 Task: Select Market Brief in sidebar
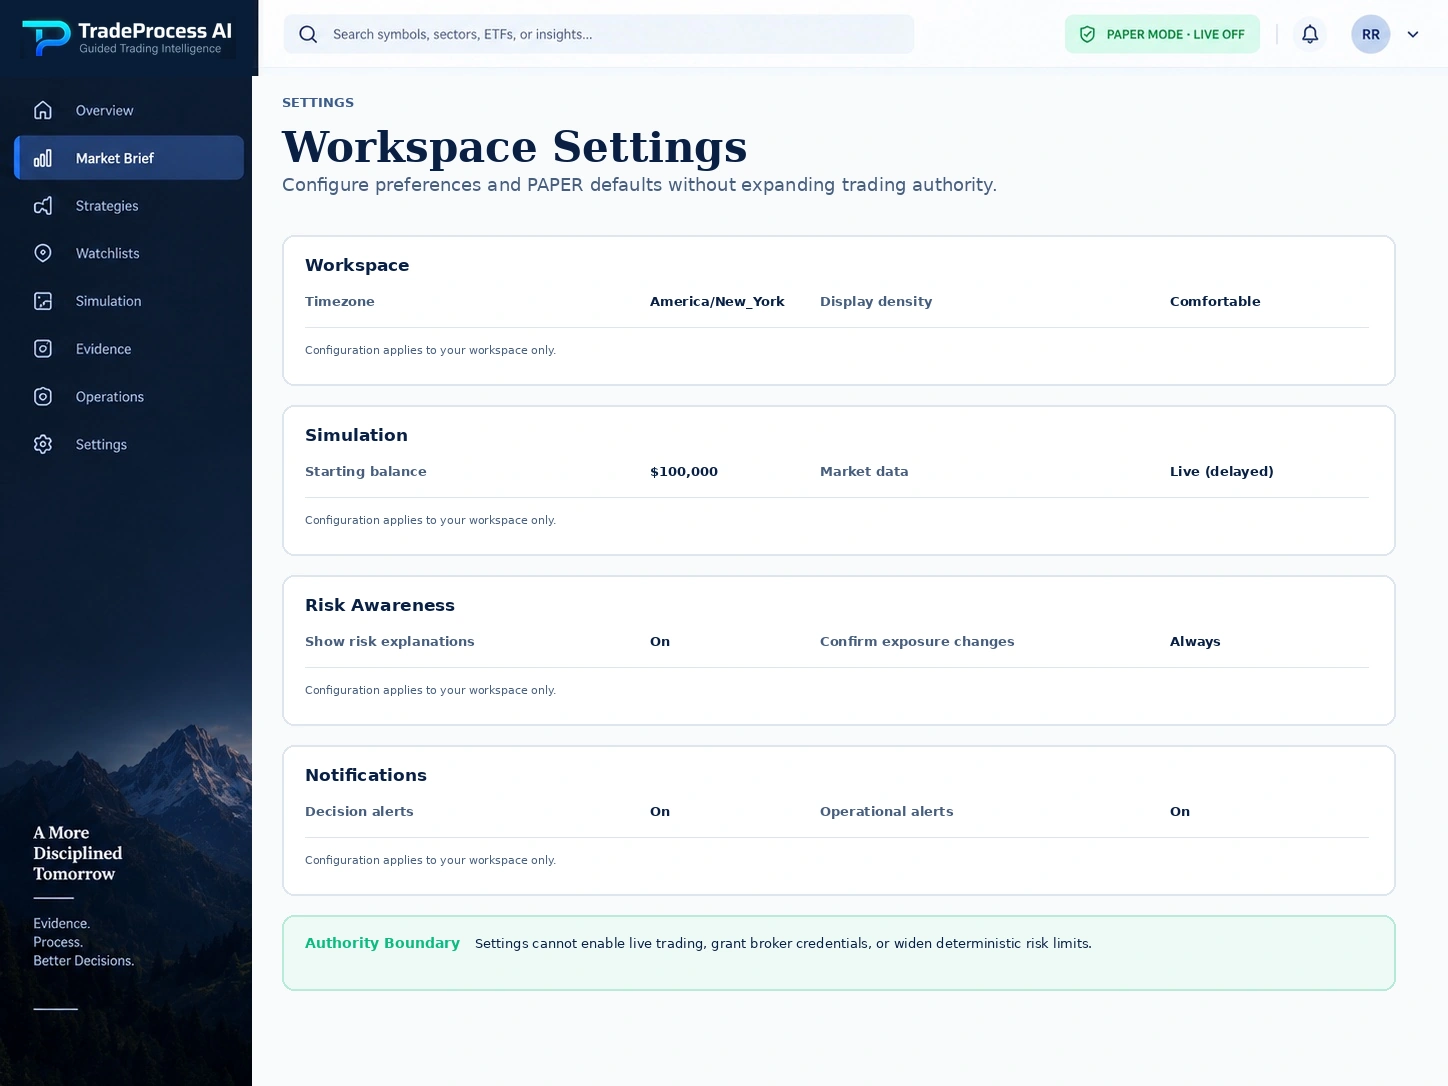pos(129,158)
